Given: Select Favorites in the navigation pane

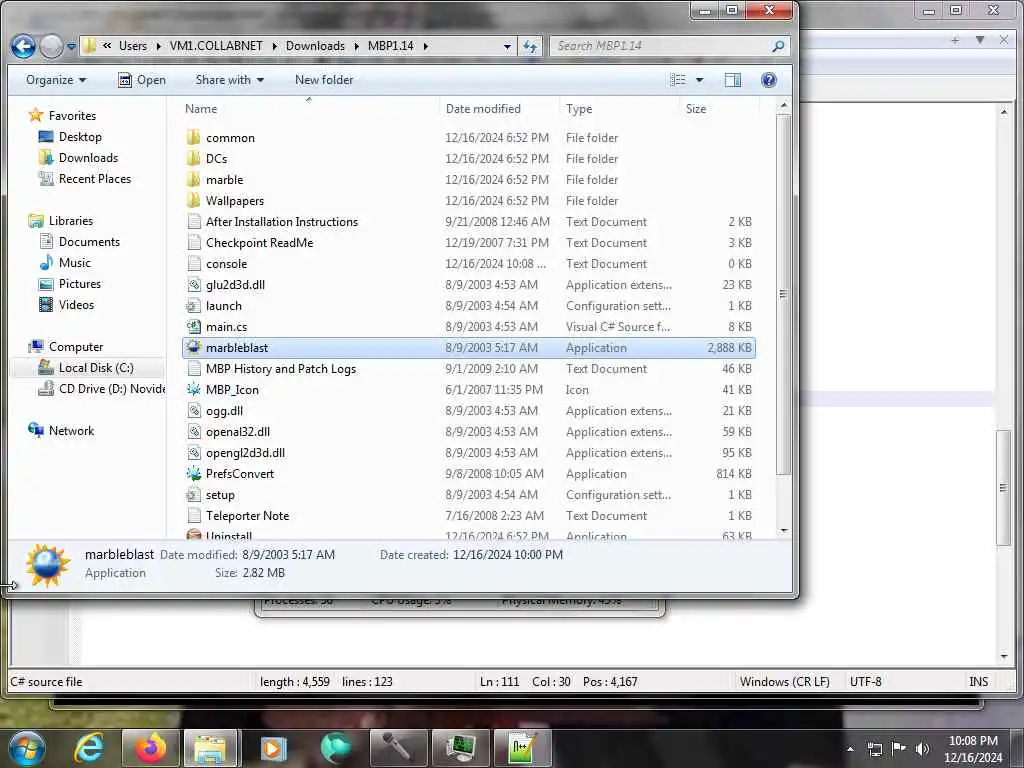Looking at the screenshot, I should click(72, 116).
